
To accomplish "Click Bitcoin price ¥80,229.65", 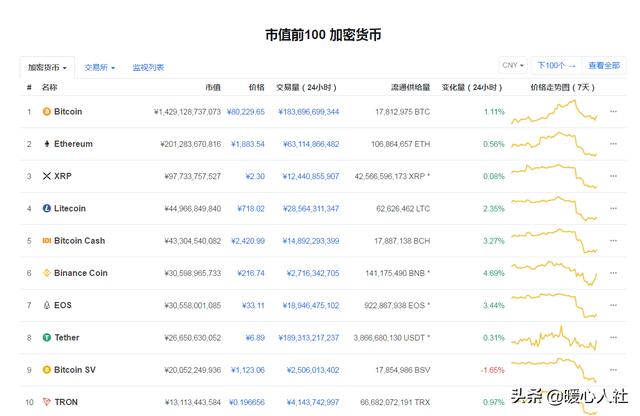I will coord(246,111).
